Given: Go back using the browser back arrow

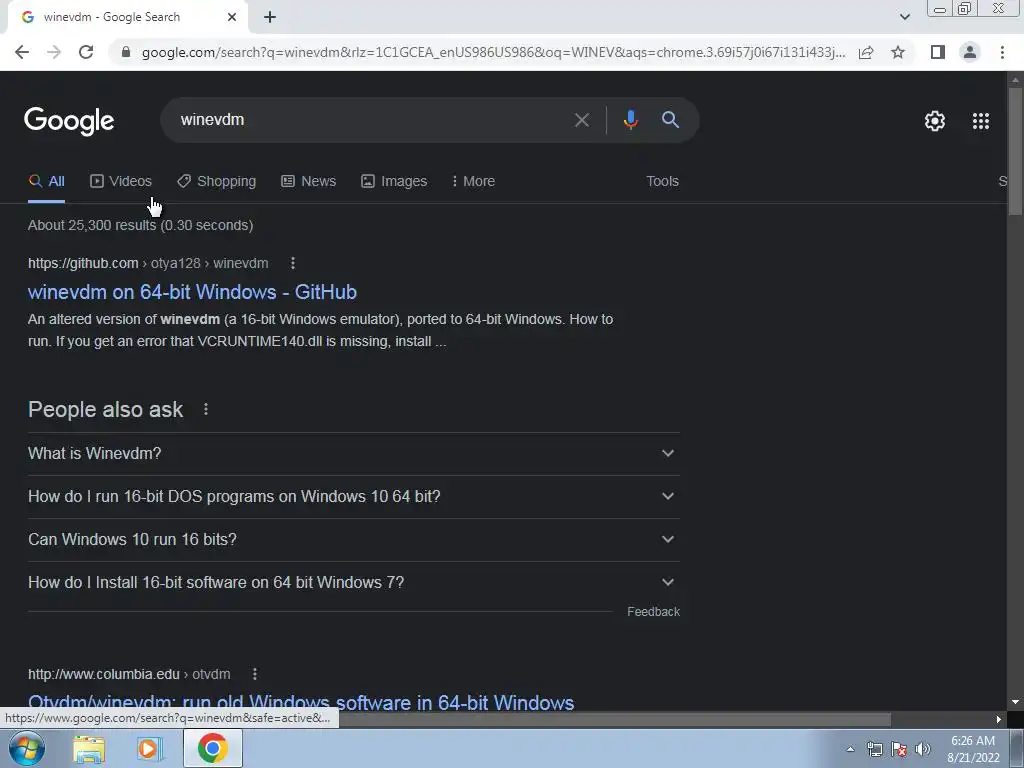Looking at the screenshot, I should (x=22, y=52).
